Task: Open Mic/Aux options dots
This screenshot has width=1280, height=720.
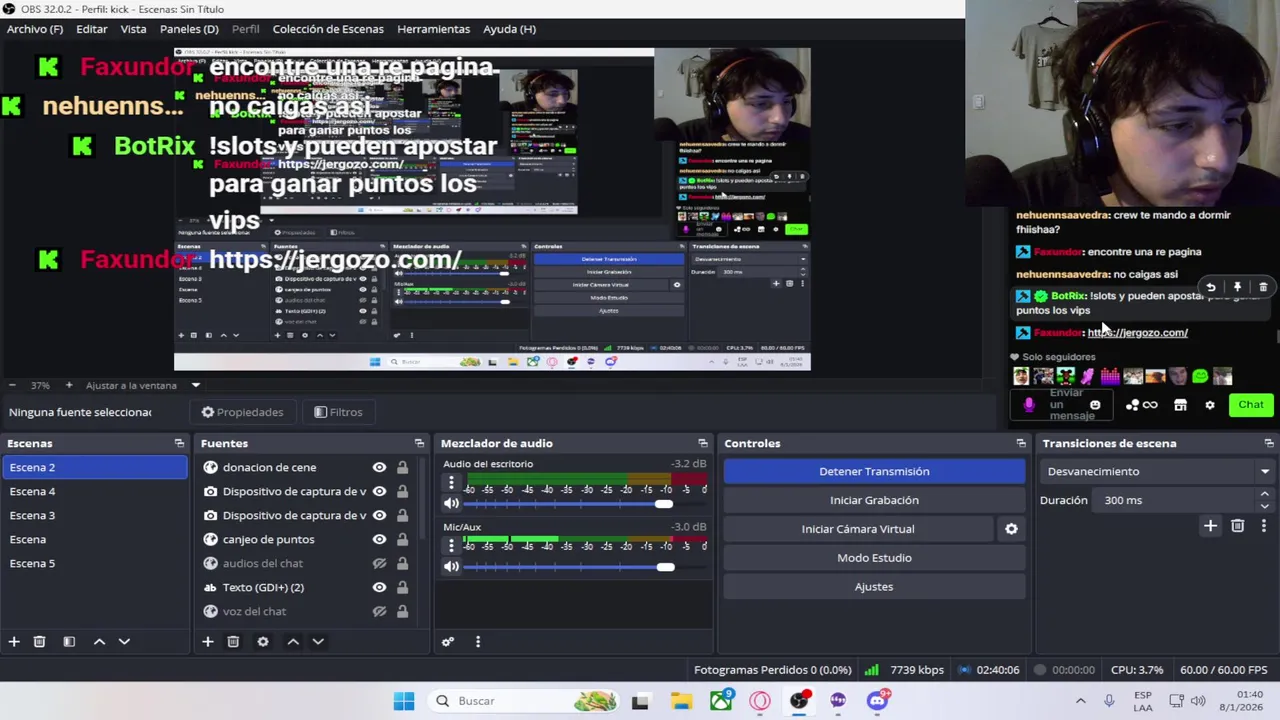Action: coord(451,545)
